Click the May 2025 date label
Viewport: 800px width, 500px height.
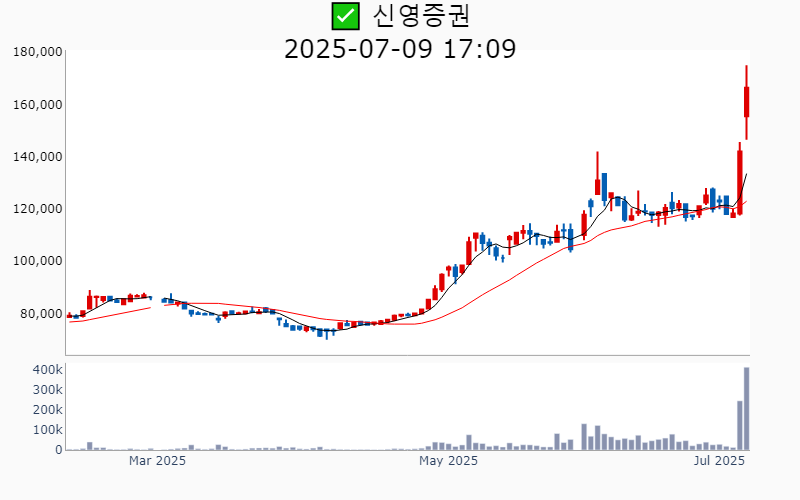(448, 461)
